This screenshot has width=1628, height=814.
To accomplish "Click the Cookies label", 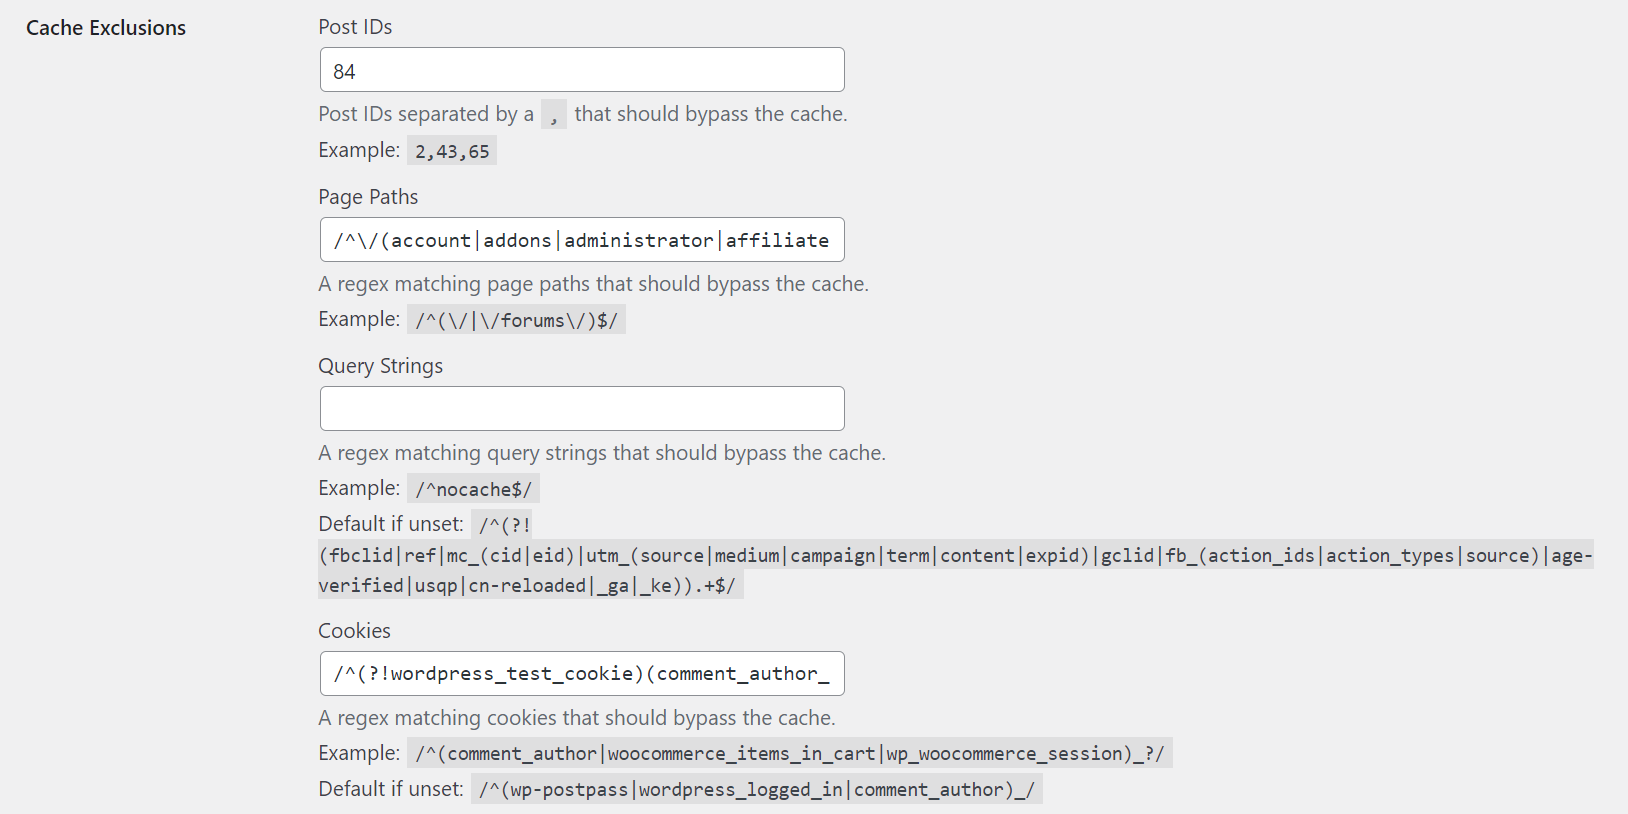I will click(354, 631).
